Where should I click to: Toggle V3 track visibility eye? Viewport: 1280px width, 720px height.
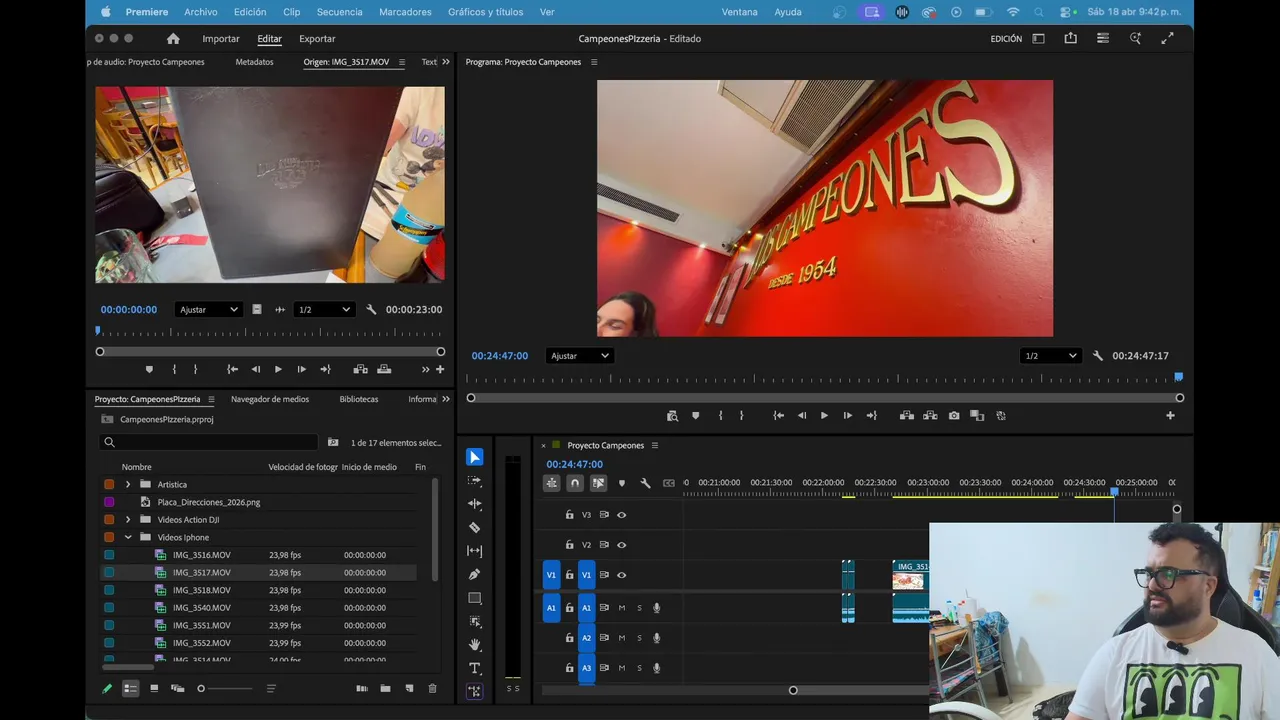621,515
